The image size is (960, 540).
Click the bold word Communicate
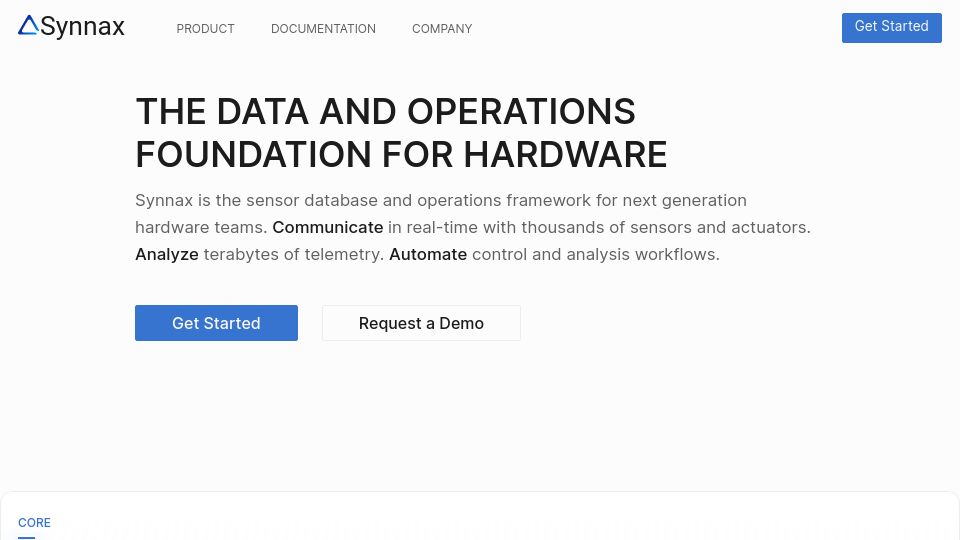coord(328,227)
